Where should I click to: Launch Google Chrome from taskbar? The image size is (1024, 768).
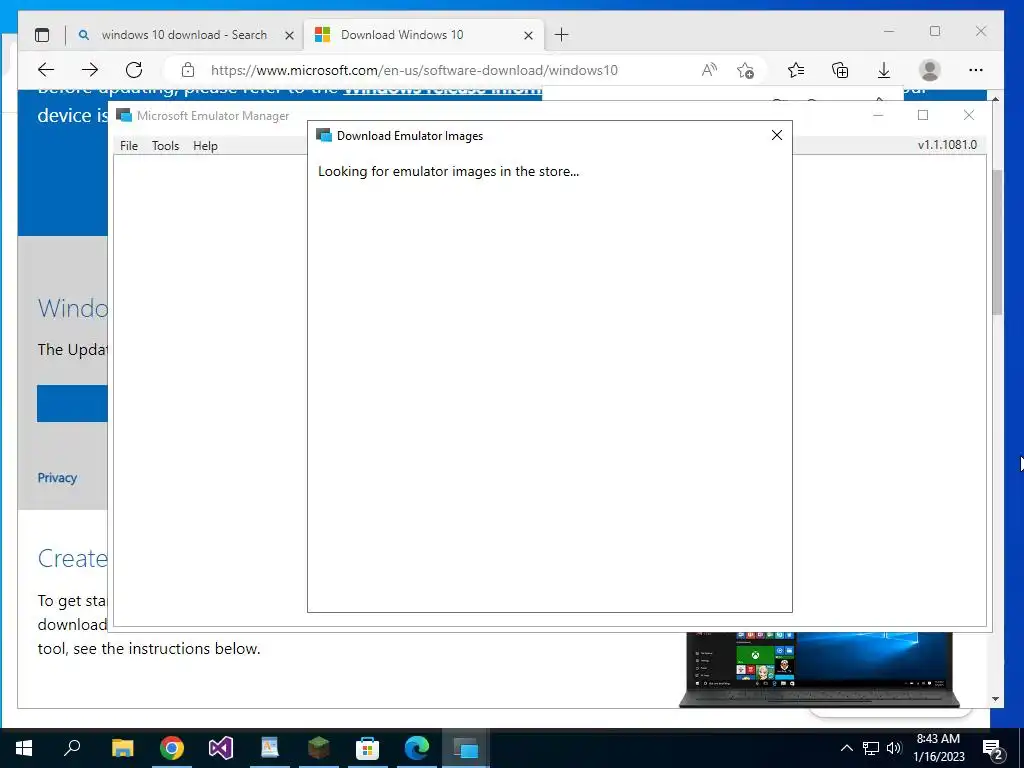(172, 748)
